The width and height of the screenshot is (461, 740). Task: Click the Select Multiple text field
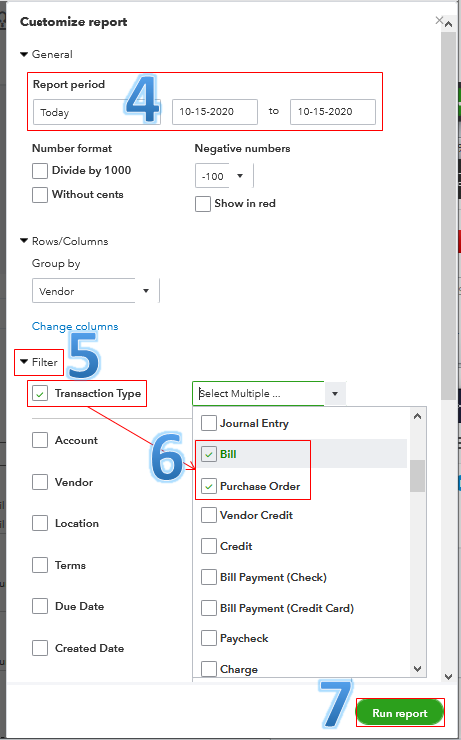pyautogui.click(x=258, y=394)
